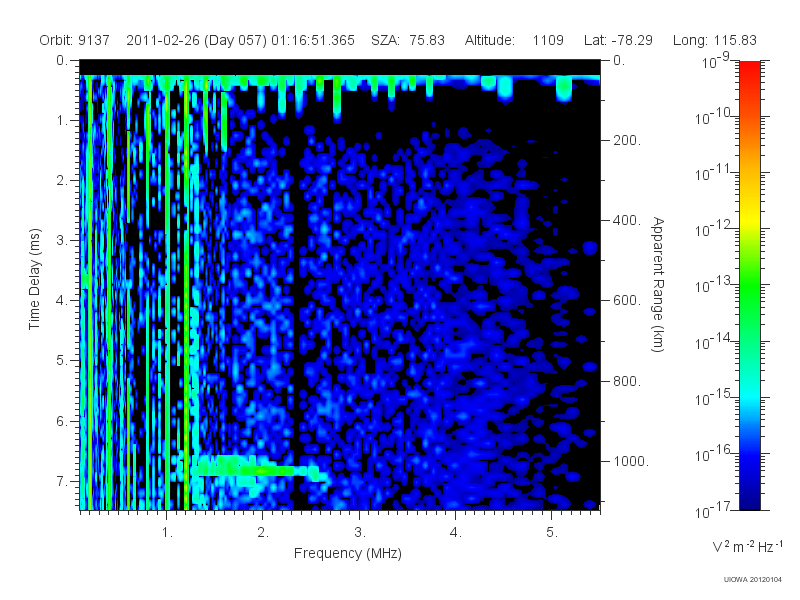Click the yellow band of the color bar

pos(750,220)
